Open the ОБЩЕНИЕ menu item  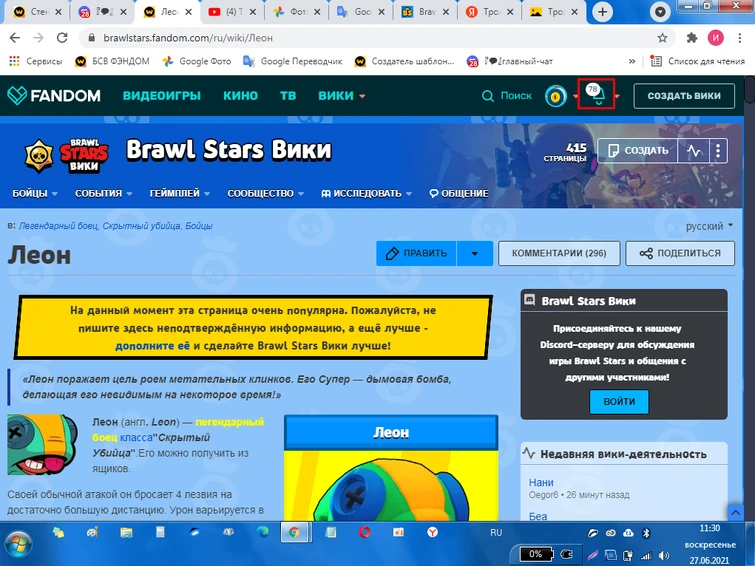pos(459,193)
